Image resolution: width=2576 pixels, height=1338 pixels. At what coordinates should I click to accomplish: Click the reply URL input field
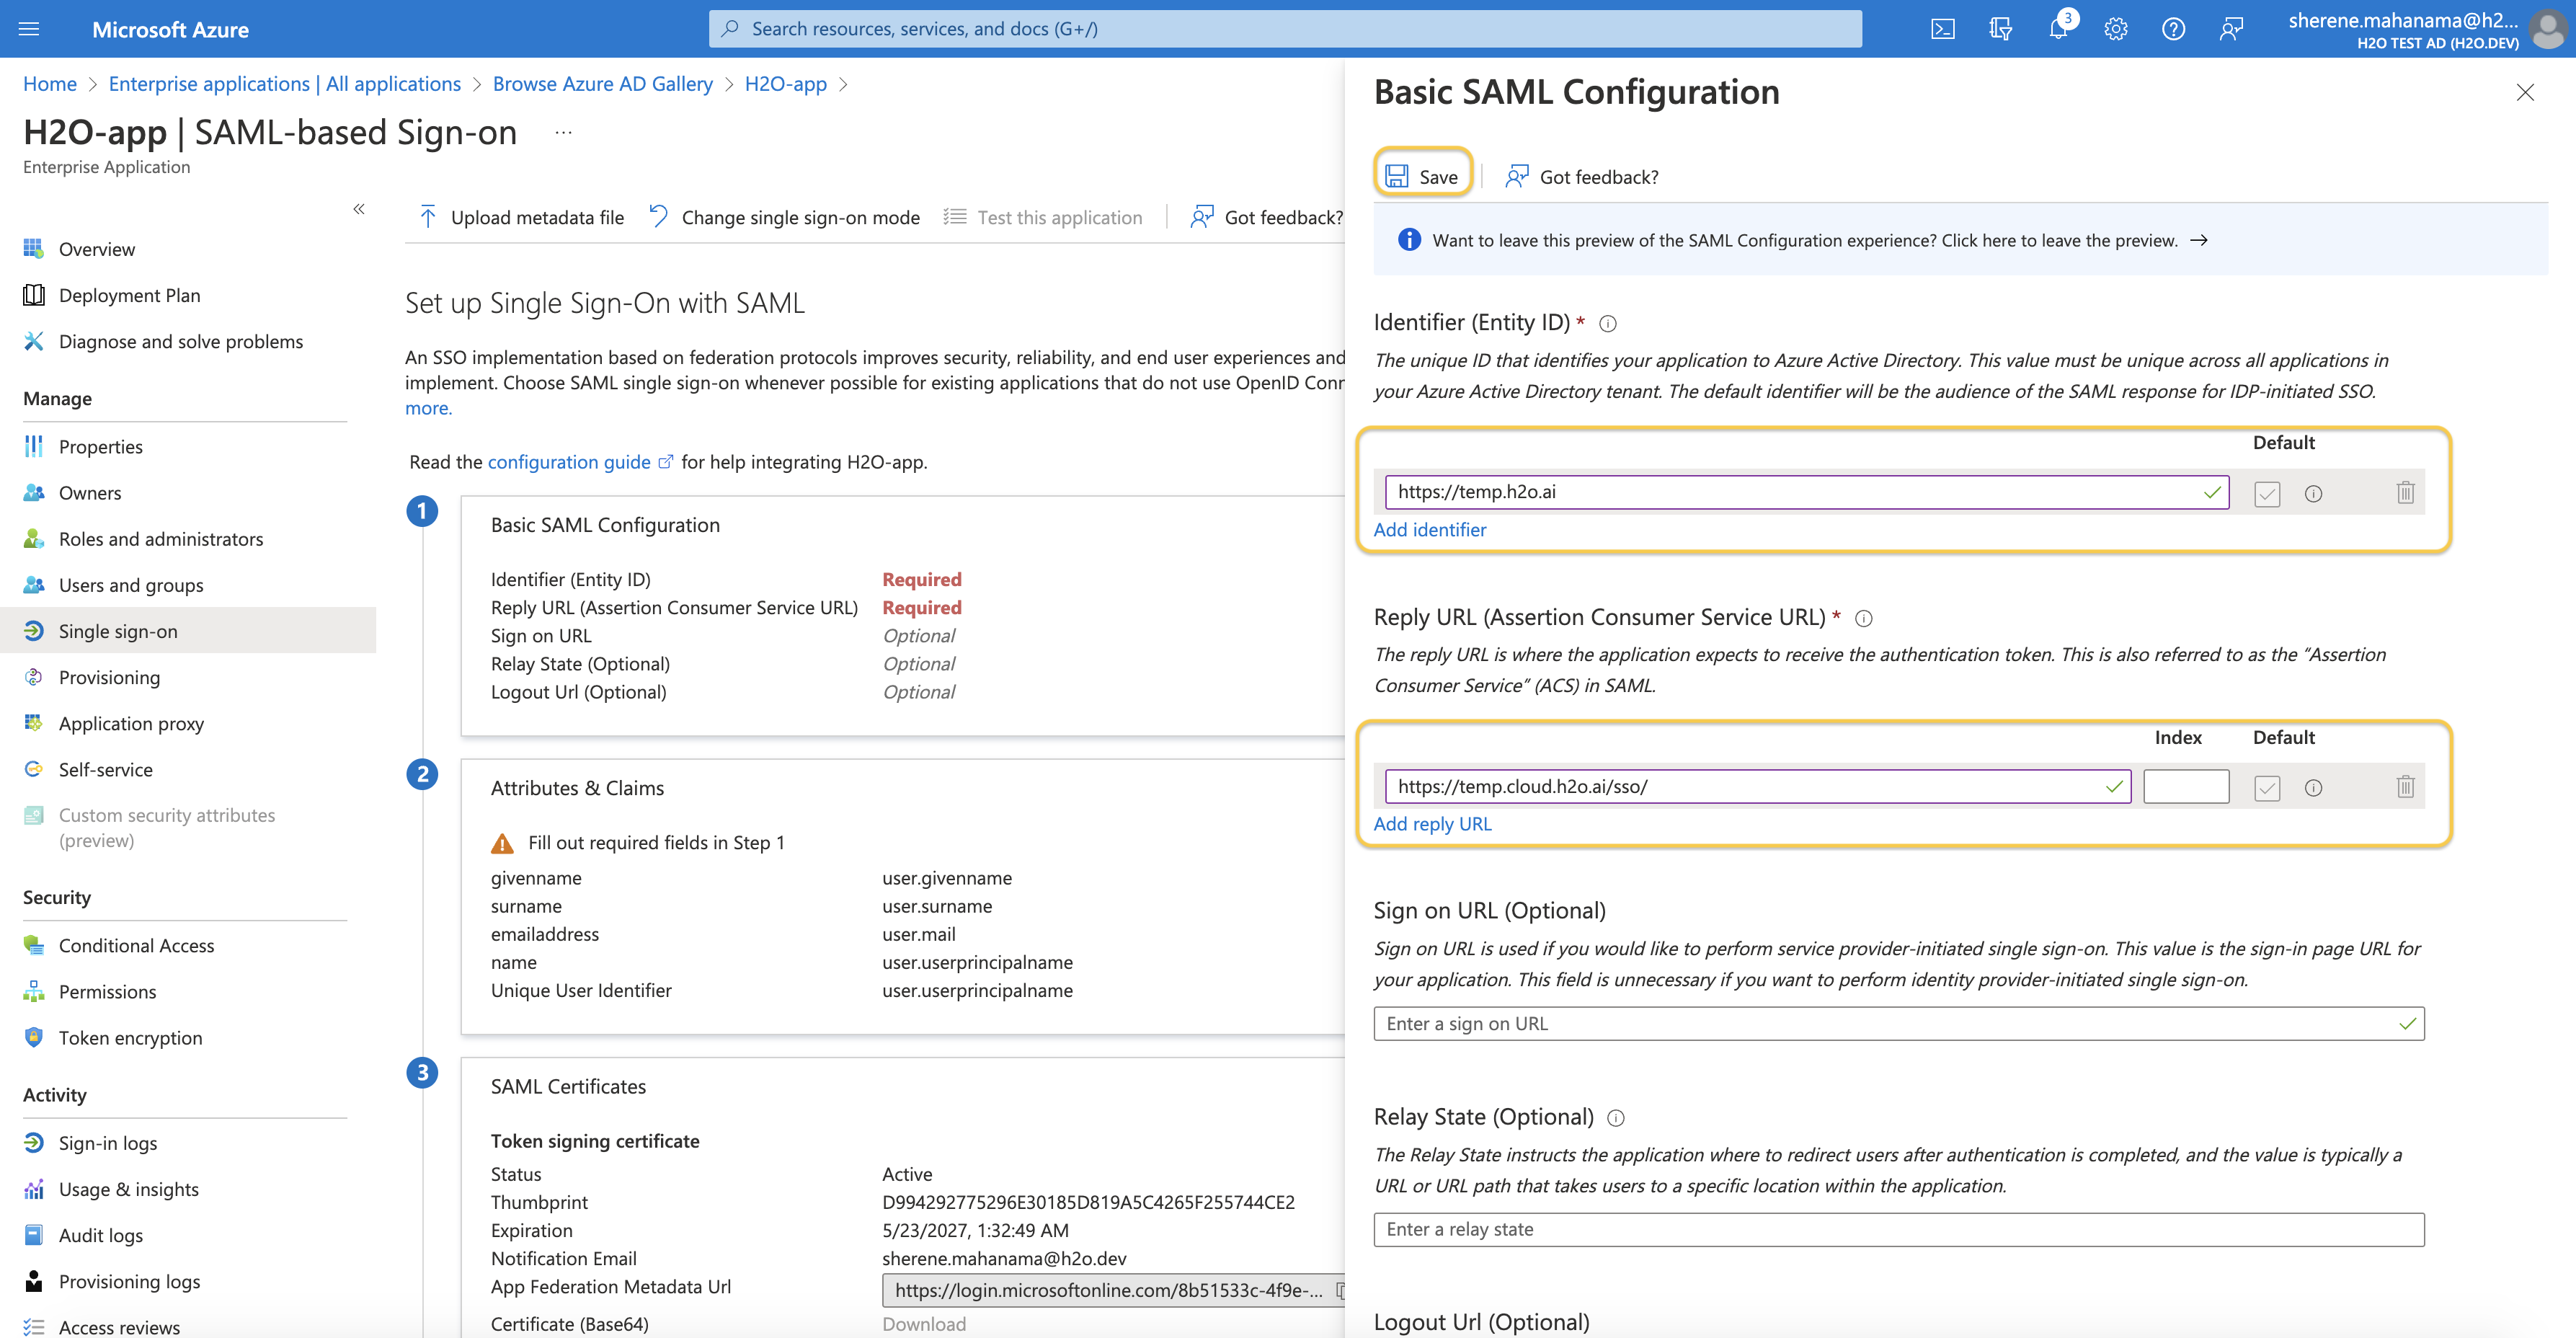pyautogui.click(x=1758, y=786)
